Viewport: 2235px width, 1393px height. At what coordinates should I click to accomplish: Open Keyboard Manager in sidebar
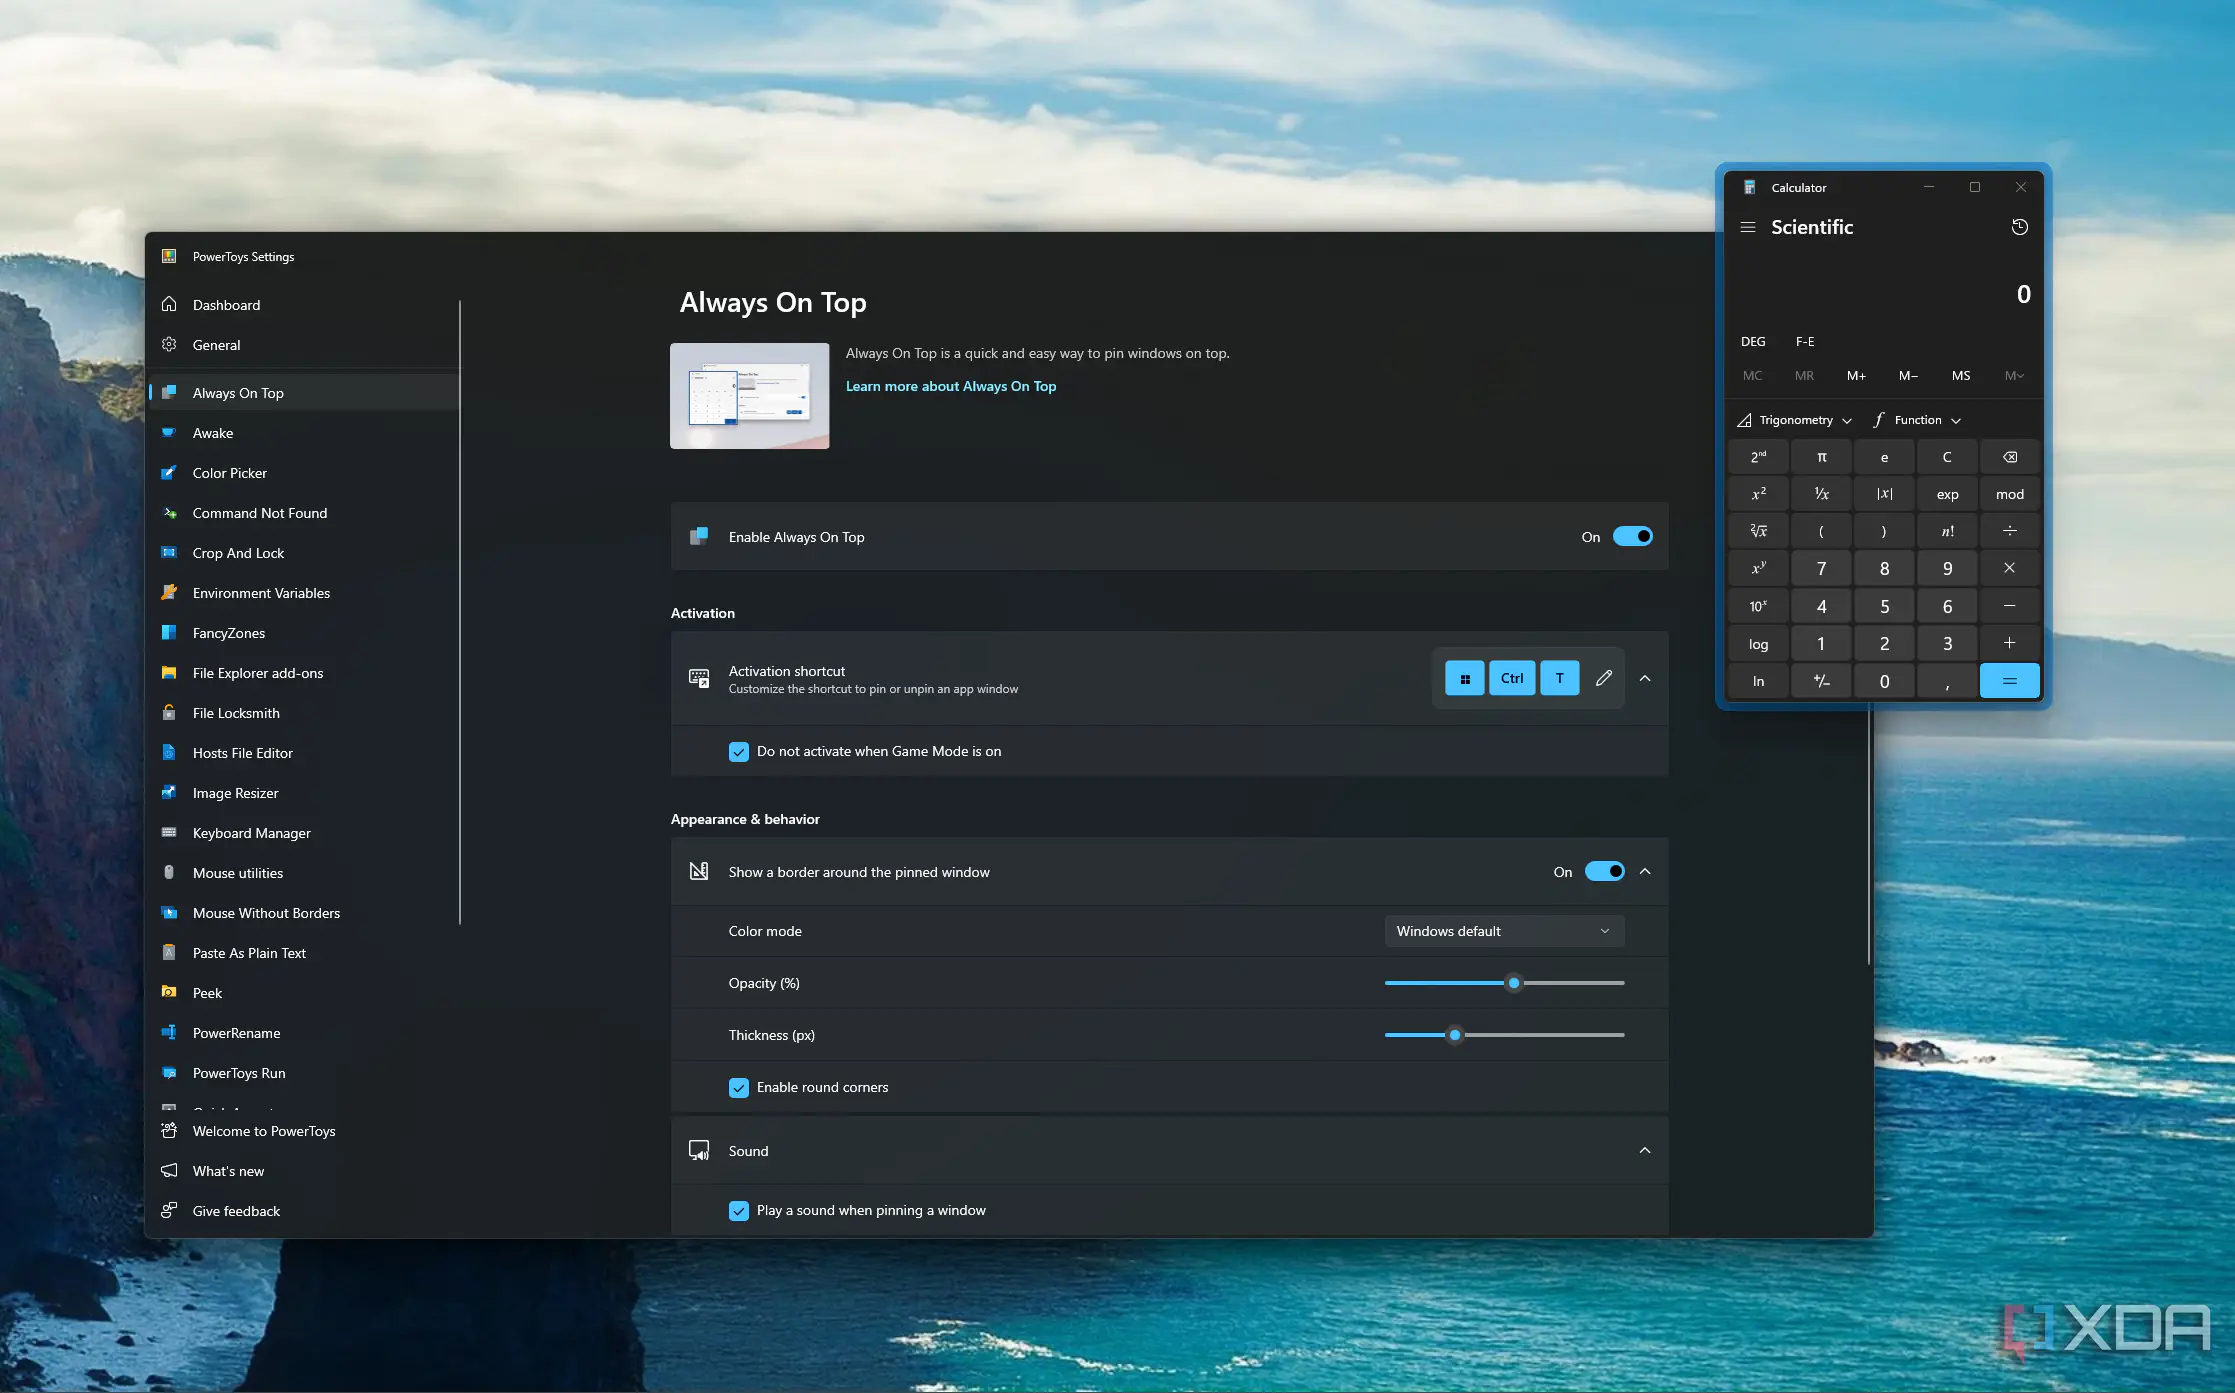coord(305,833)
